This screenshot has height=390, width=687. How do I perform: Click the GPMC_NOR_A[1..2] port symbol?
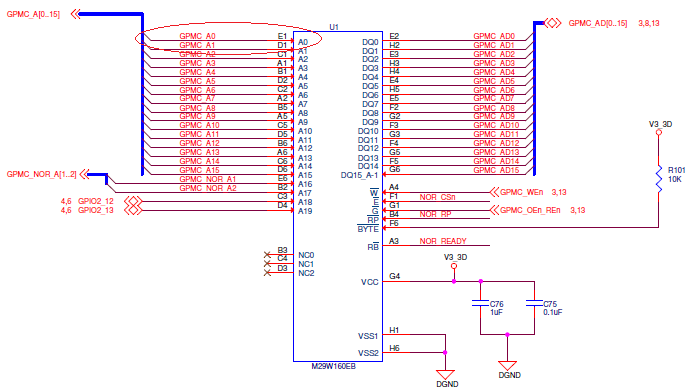[x=84, y=174]
